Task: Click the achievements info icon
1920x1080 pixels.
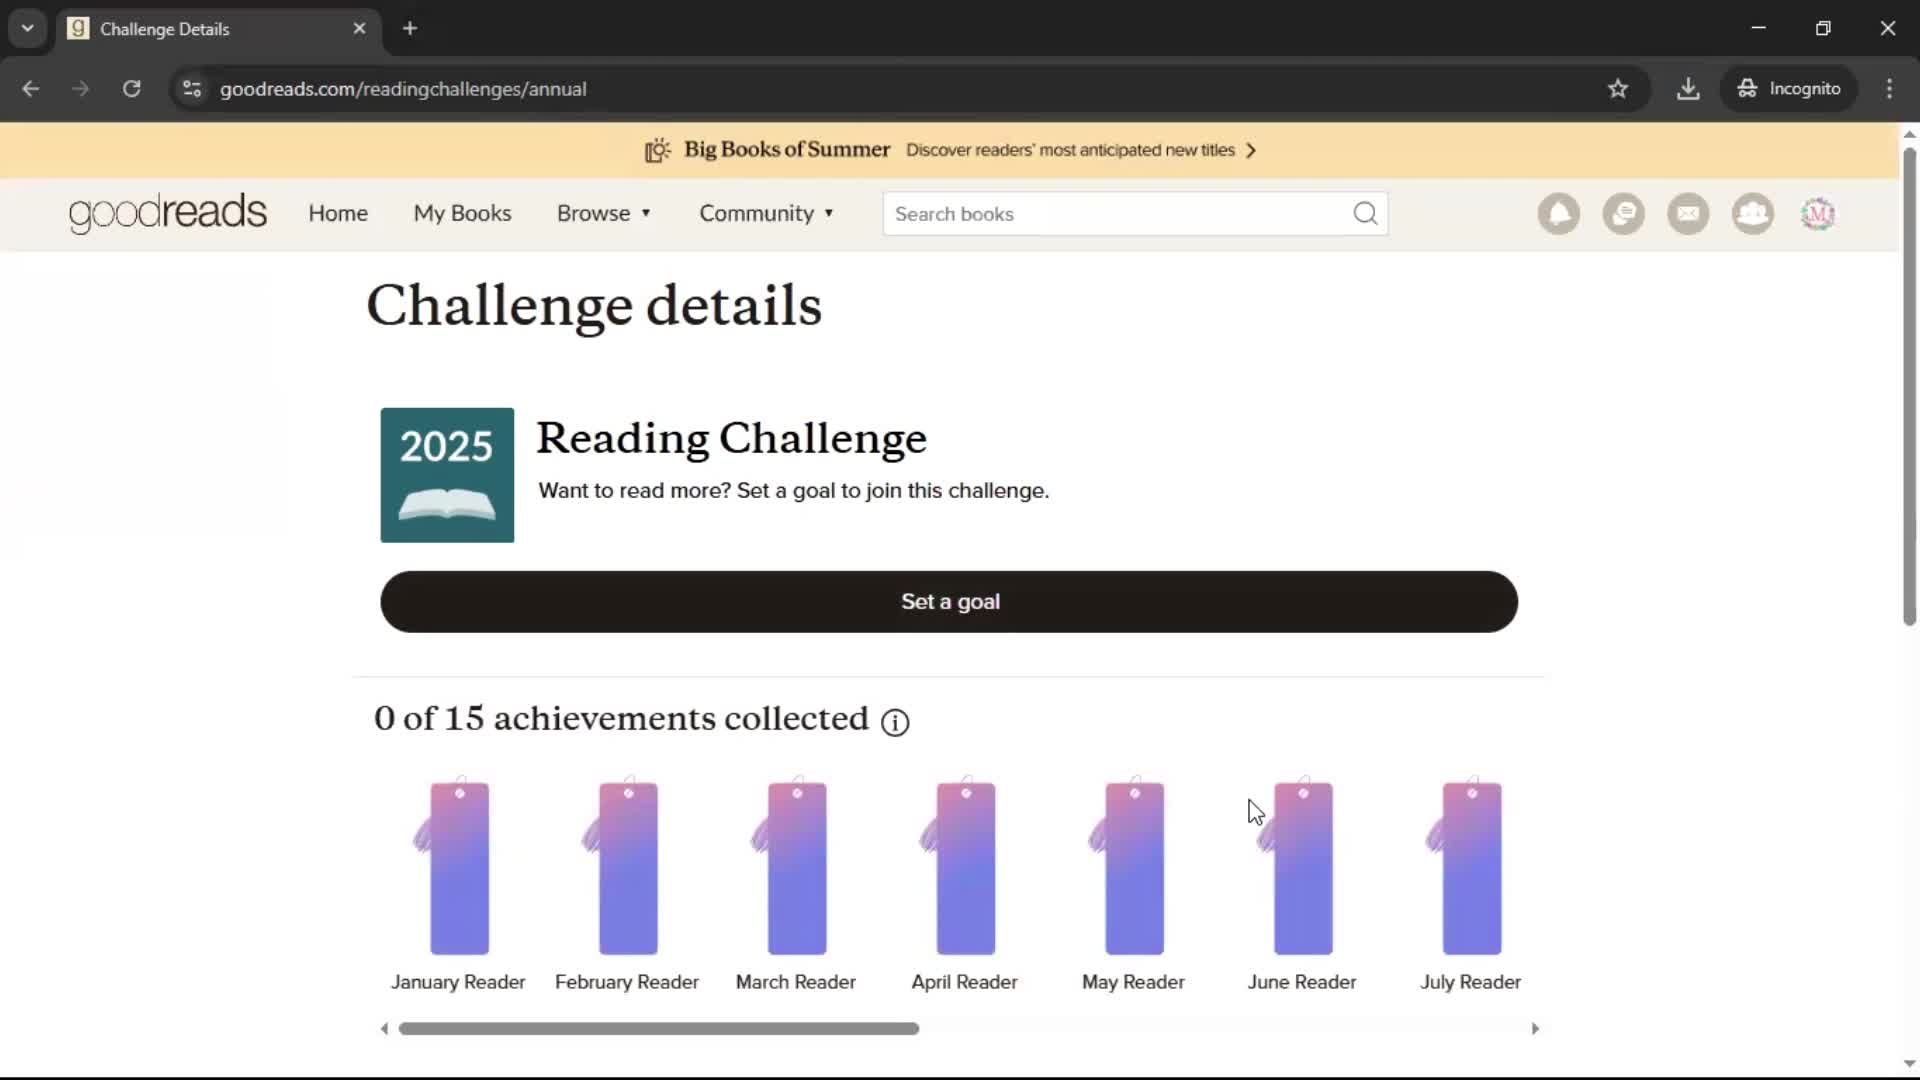Action: (895, 722)
